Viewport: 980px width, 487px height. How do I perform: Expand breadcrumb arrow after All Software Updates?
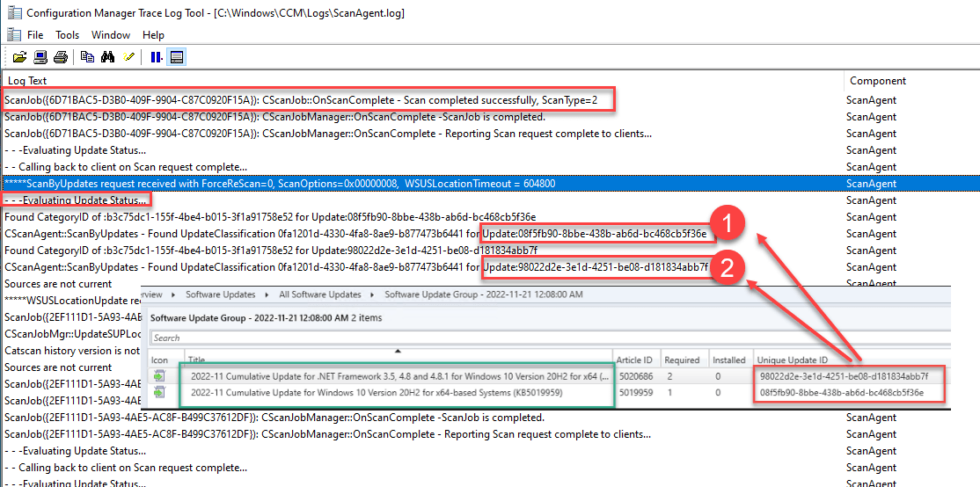[372, 294]
